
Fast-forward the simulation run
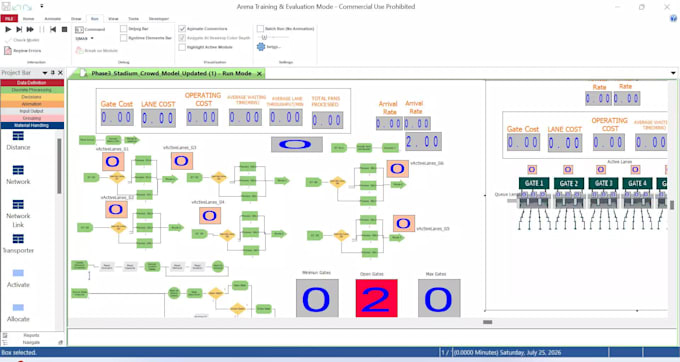point(30,29)
